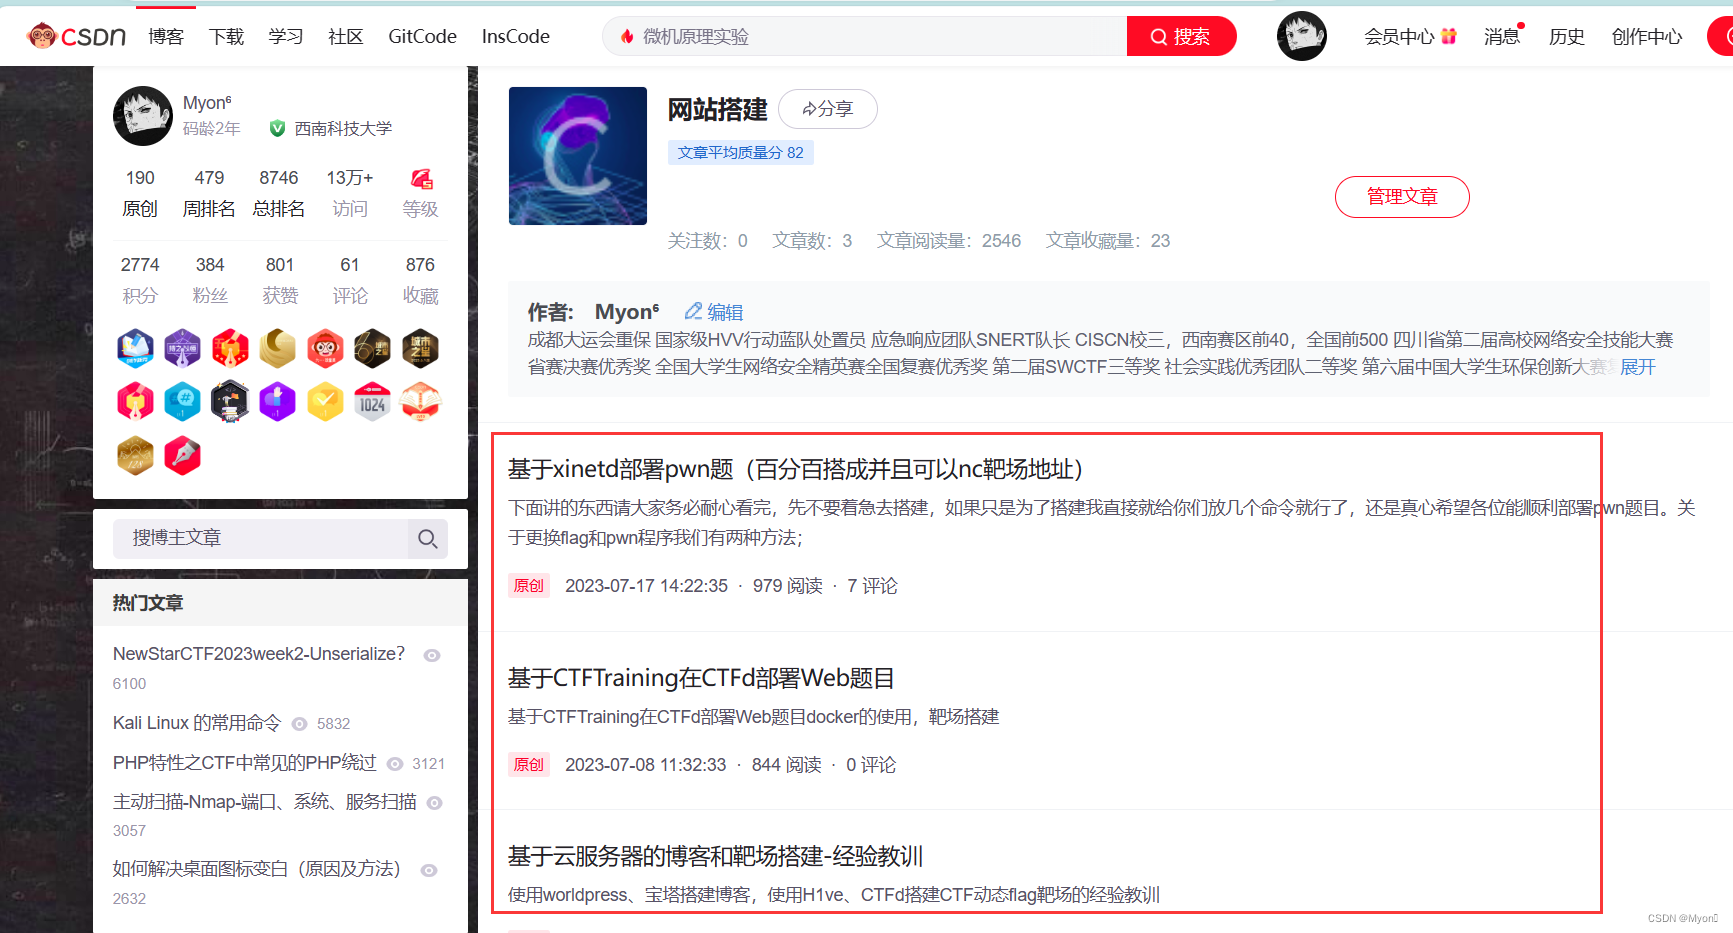Click the dark badge with books and flag
This screenshot has height=933, width=1733.
click(230, 401)
